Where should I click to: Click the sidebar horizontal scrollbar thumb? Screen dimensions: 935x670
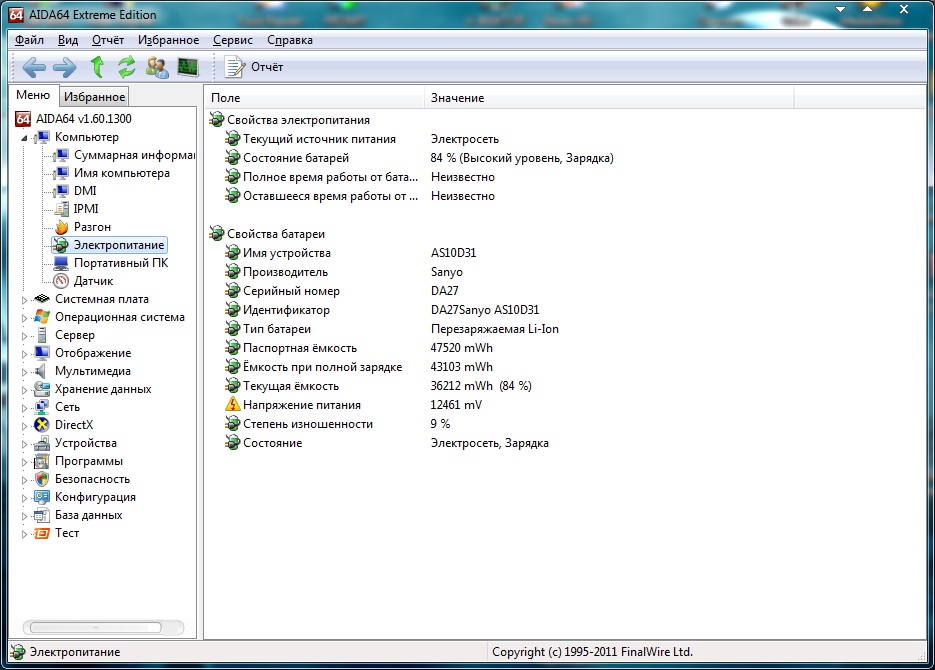pyautogui.click(x=95, y=628)
